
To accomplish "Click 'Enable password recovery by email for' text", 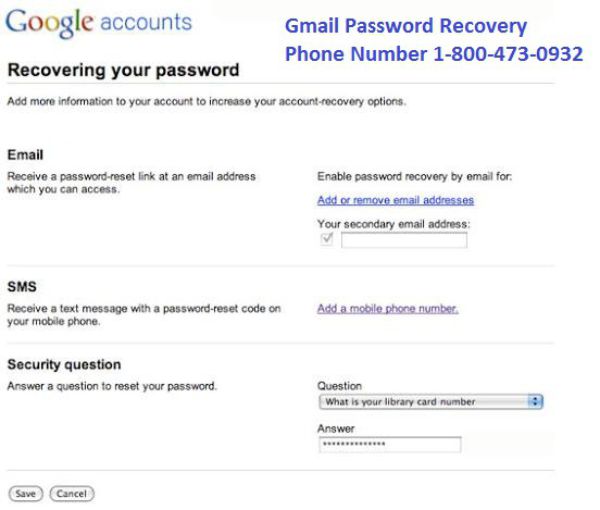I will [x=414, y=177].
